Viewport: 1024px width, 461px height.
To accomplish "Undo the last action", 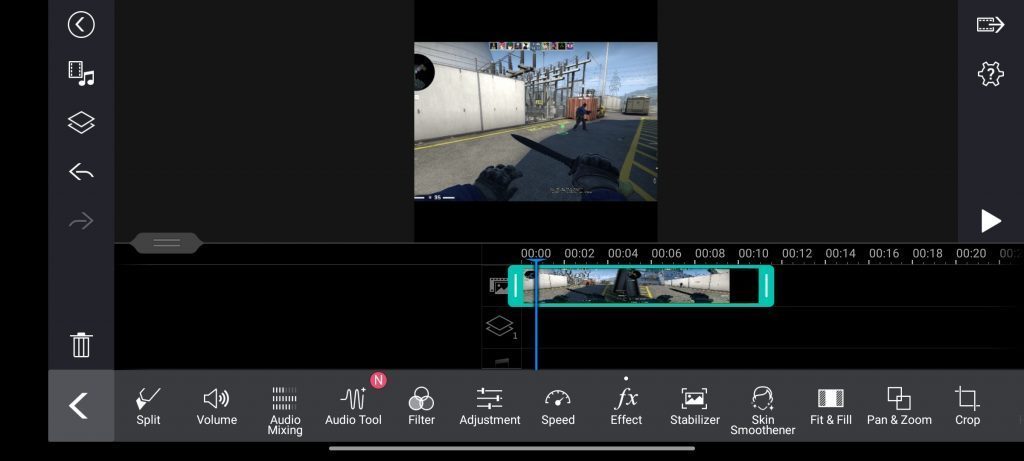I will coord(81,173).
